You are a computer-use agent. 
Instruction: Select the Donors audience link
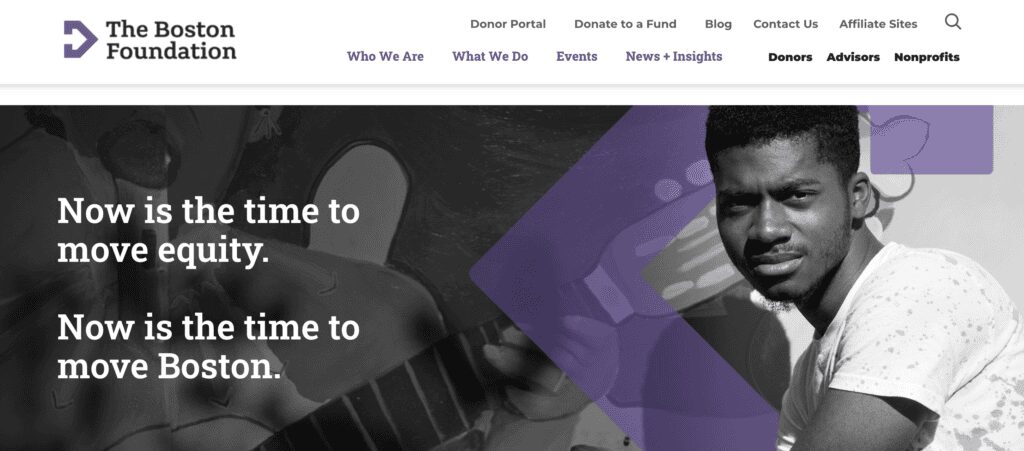(790, 57)
